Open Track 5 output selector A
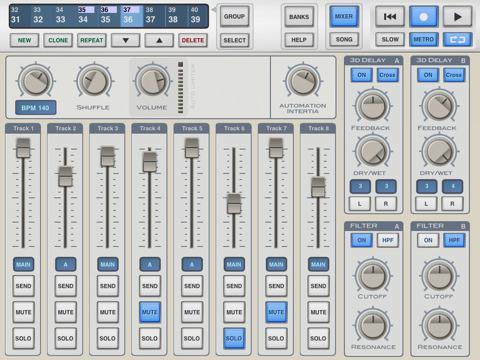This screenshot has width=480, height=360. point(192,264)
